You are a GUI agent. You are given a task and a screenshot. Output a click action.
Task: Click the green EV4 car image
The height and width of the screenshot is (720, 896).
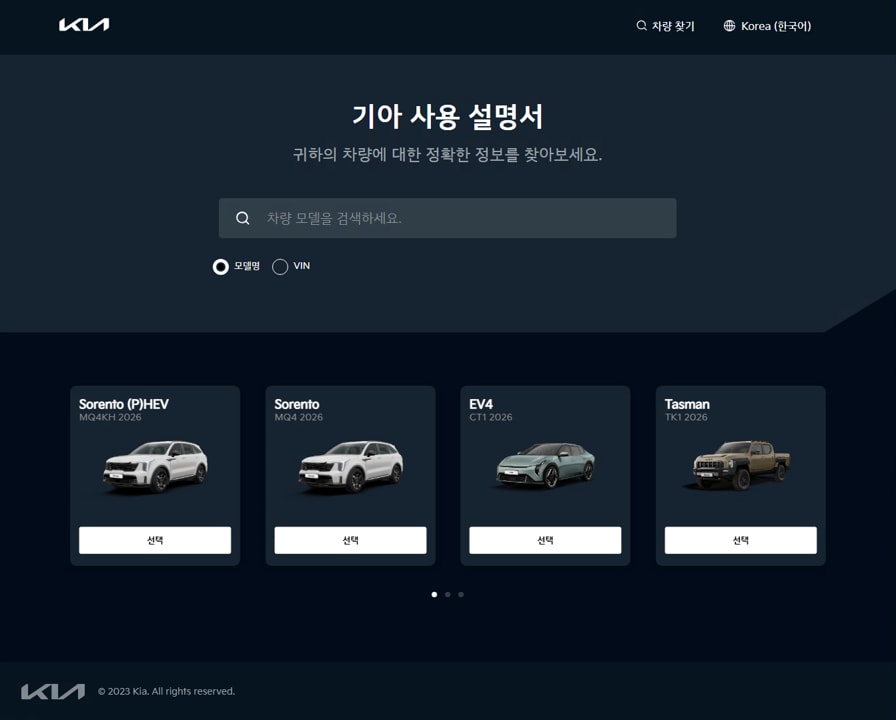point(545,465)
